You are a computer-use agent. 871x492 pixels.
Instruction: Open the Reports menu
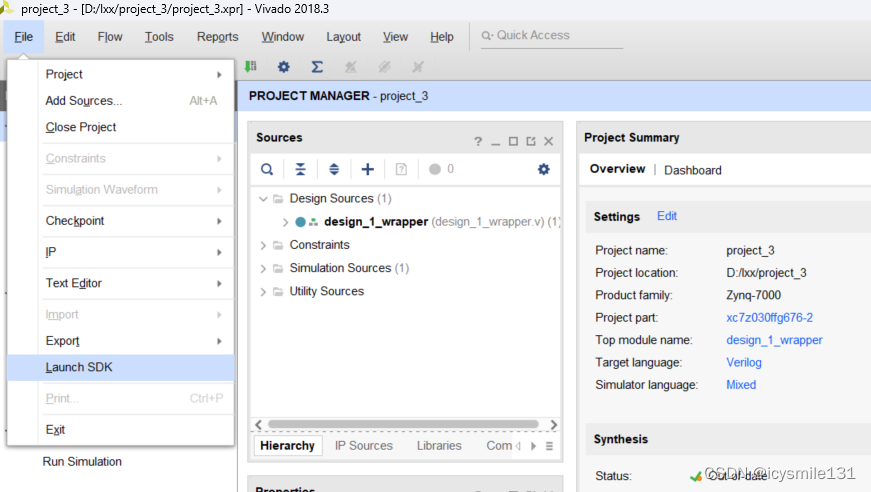(x=218, y=37)
